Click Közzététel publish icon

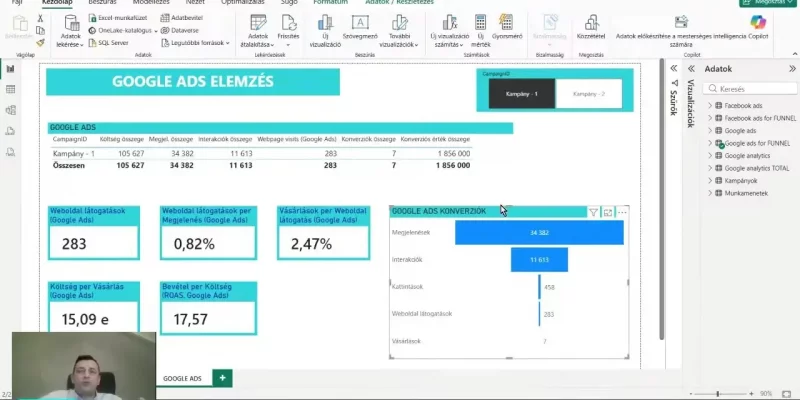click(x=591, y=28)
